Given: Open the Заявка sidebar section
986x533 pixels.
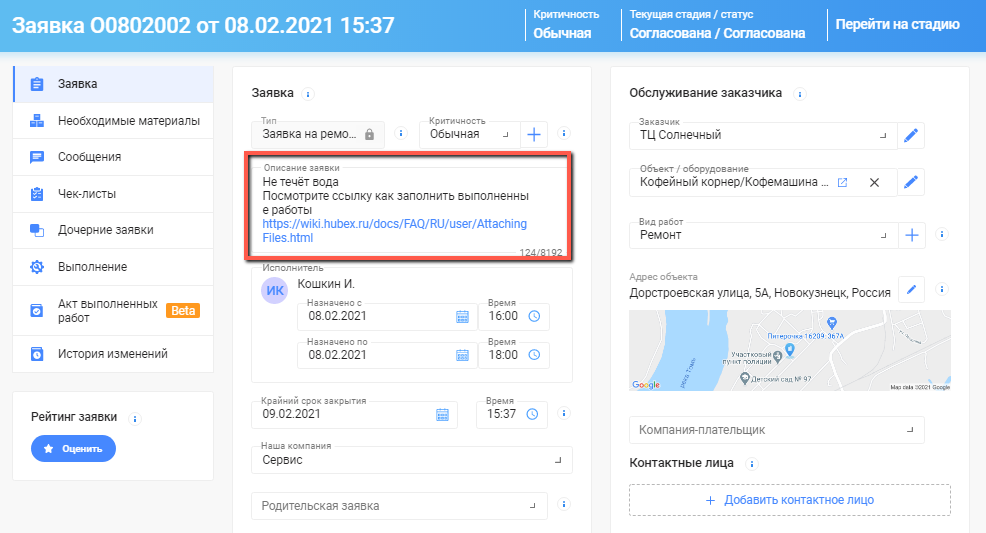Looking at the screenshot, I should pos(113,84).
